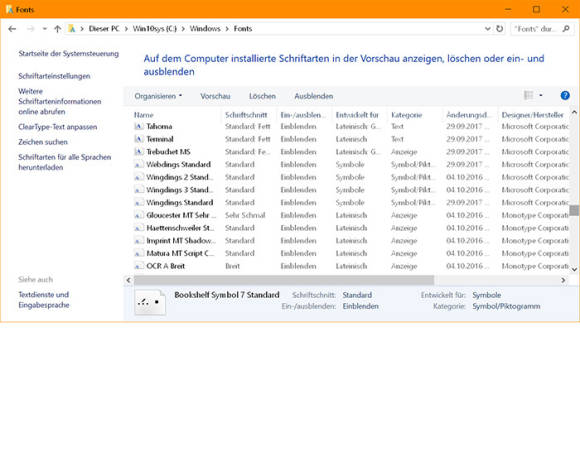Click the Terminal font icon
The height and width of the screenshot is (452, 580).
point(139,139)
